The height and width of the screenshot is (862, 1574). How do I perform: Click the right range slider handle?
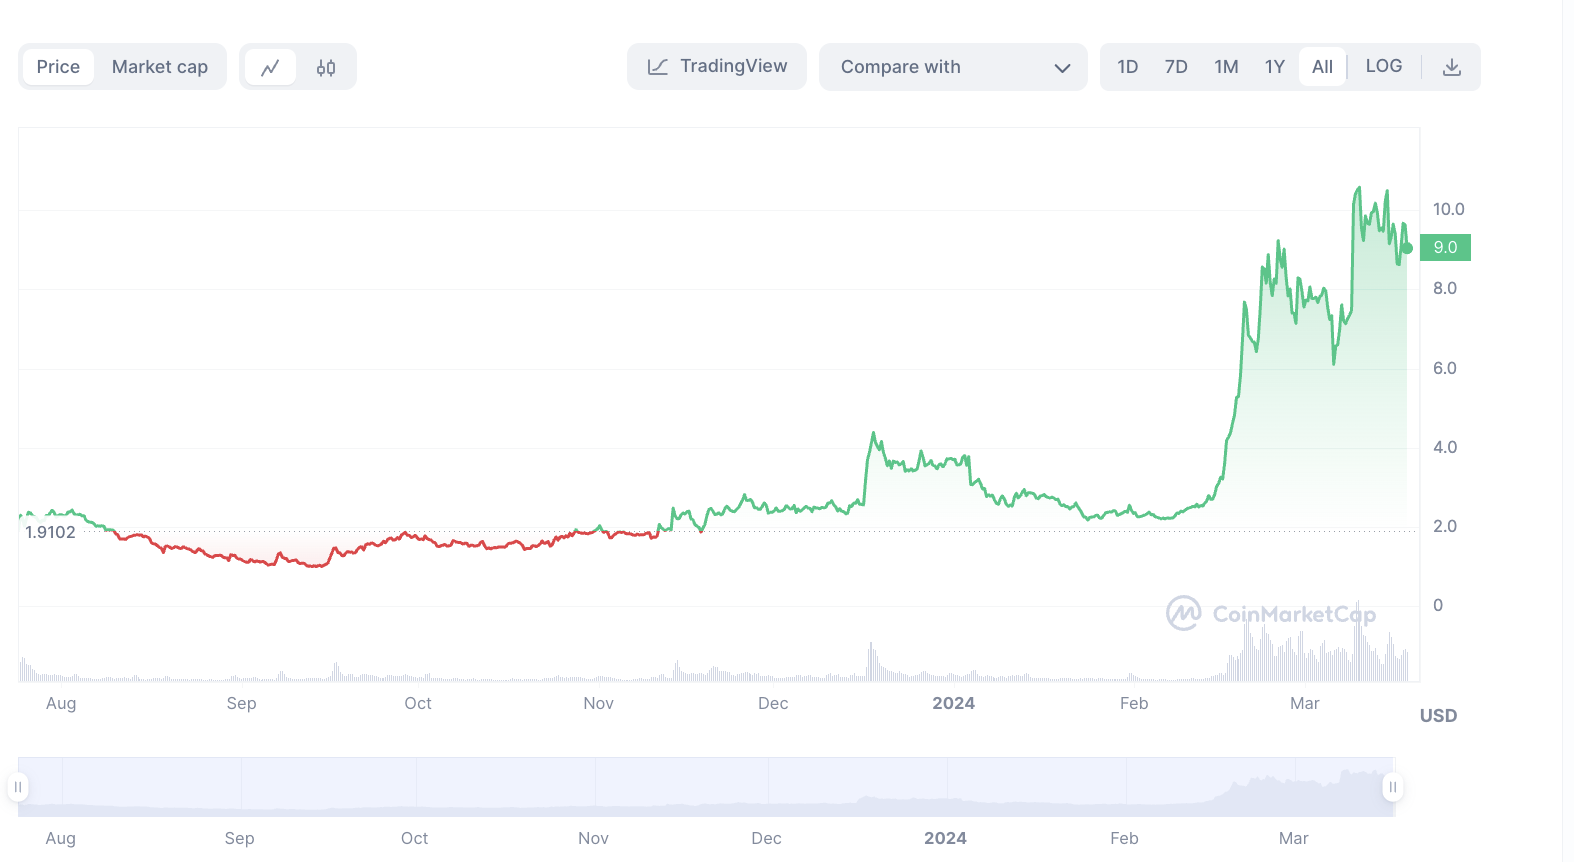pyautogui.click(x=1392, y=787)
